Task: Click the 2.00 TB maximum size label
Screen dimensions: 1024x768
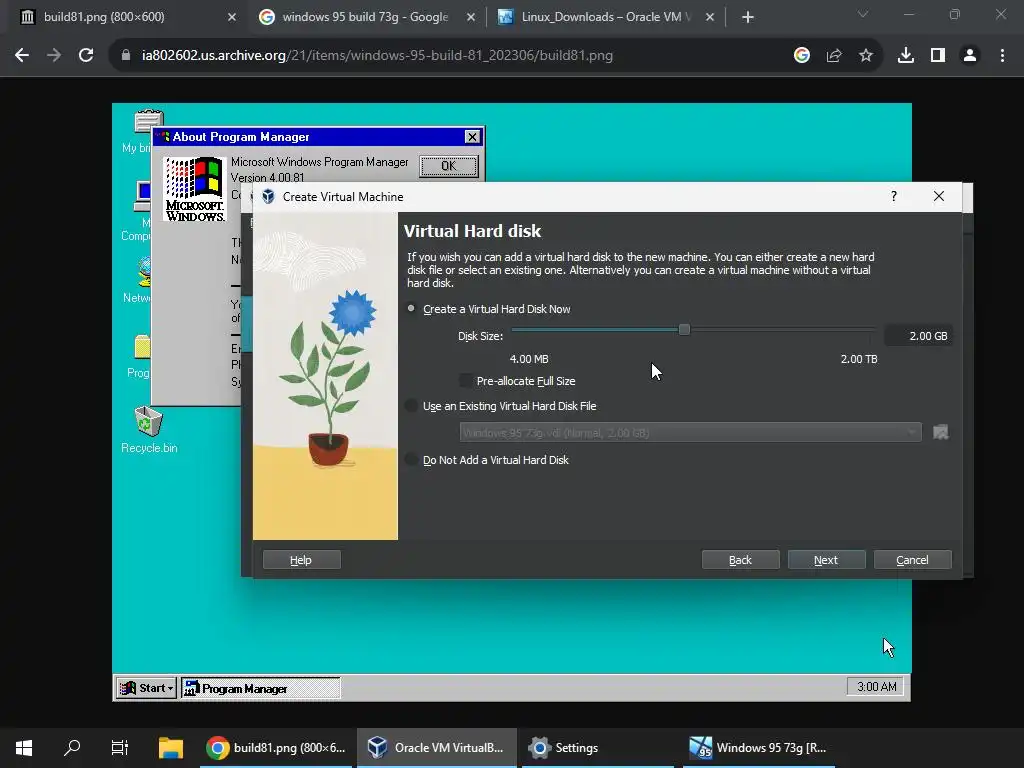Action: [x=859, y=359]
